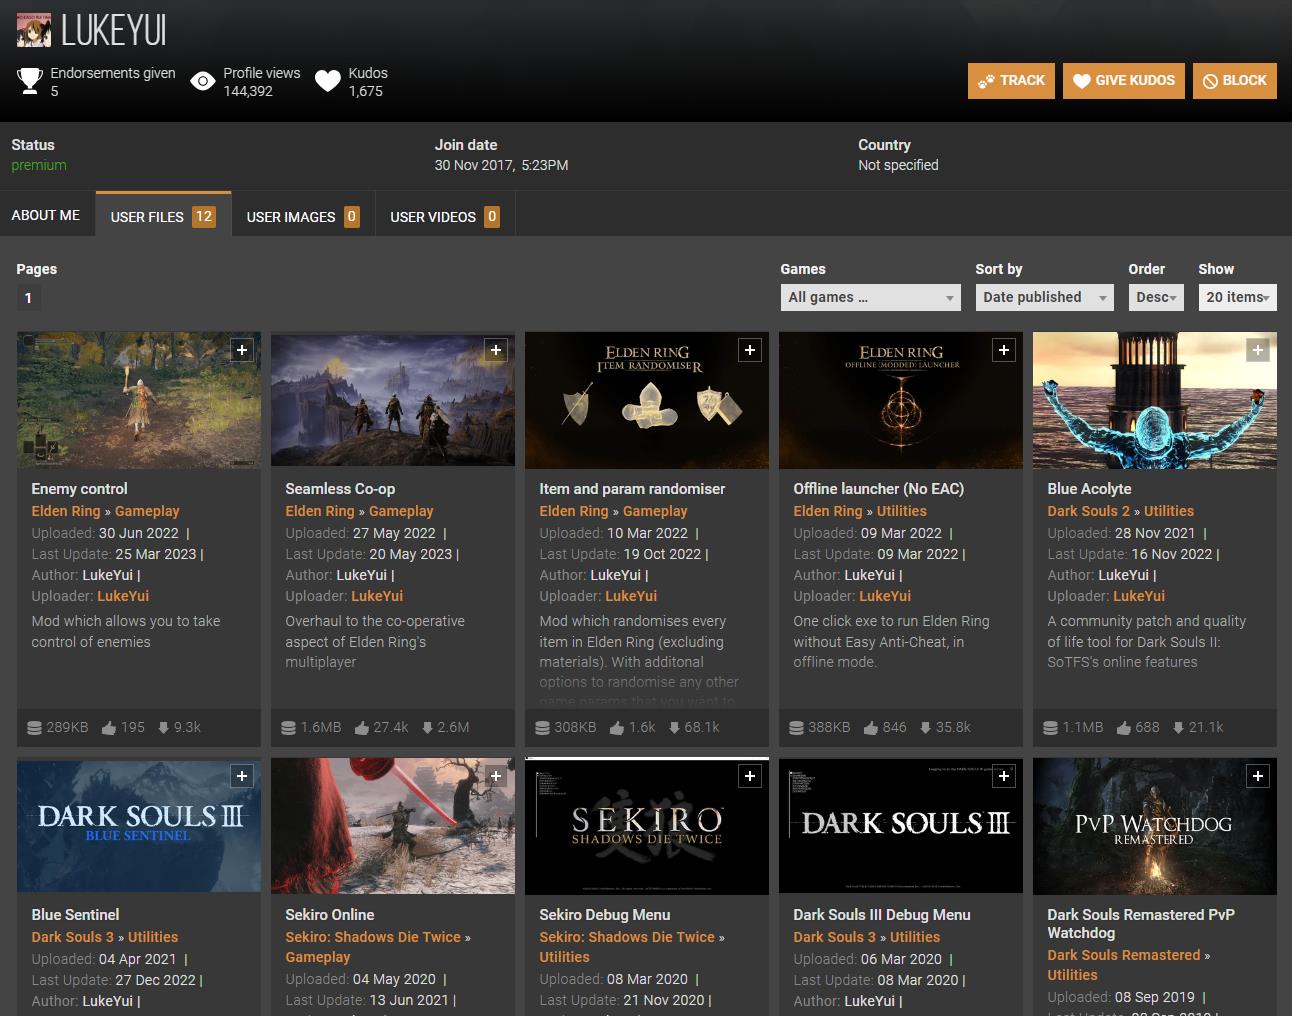
Task: Click the plus icon on PvP Watchdog thumbnail
Action: pos(1257,776)
